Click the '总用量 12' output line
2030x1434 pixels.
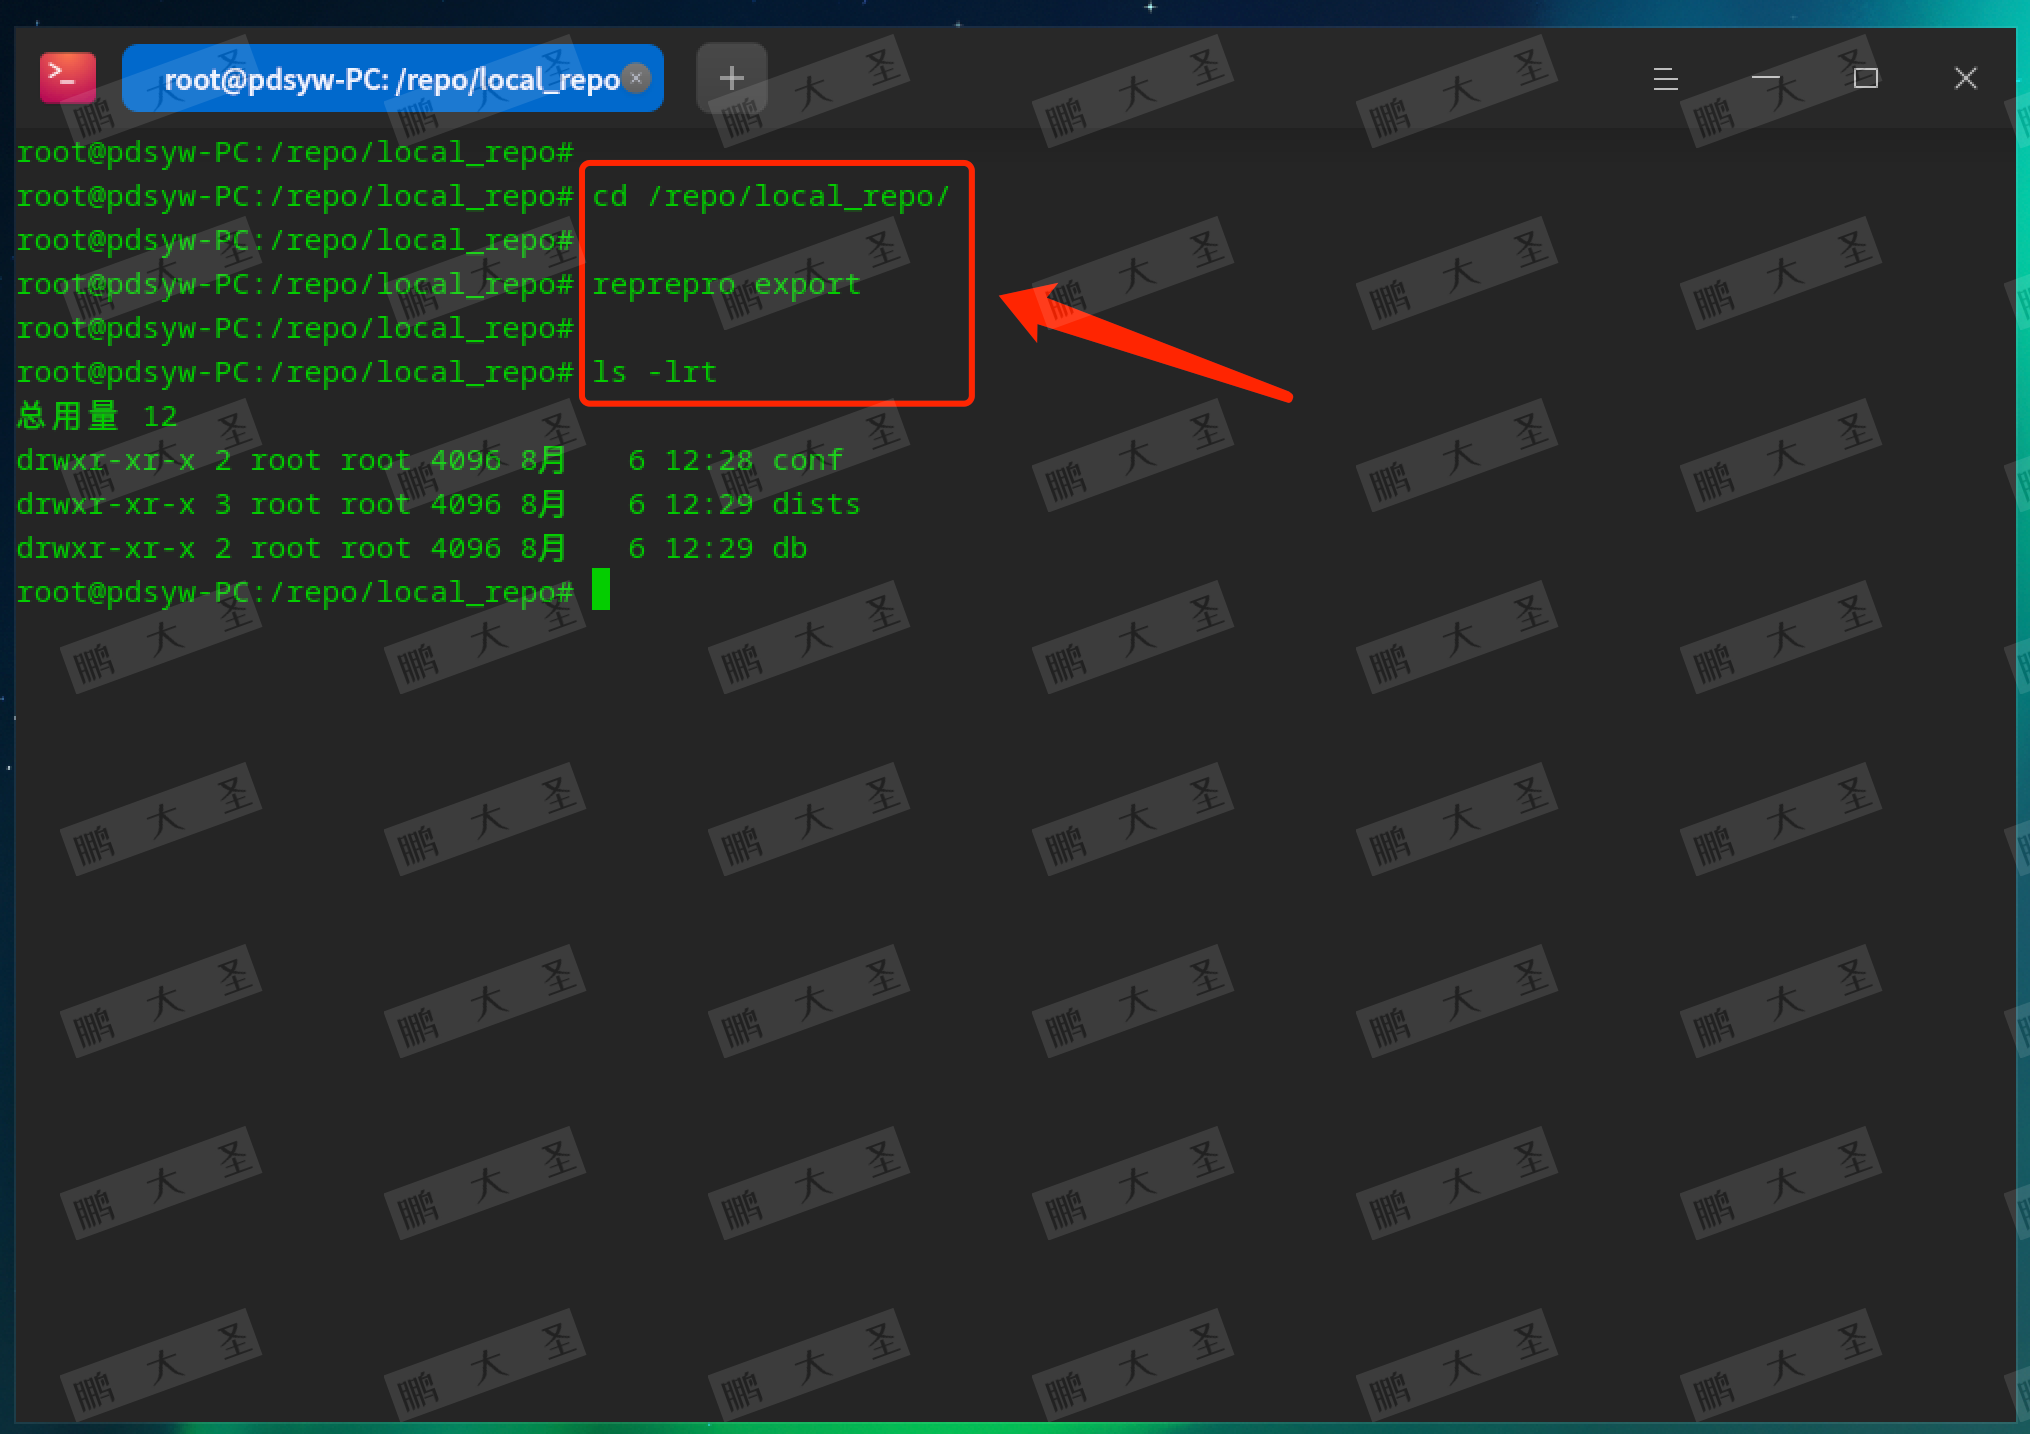pyautogui.click(x=97, y=416)
